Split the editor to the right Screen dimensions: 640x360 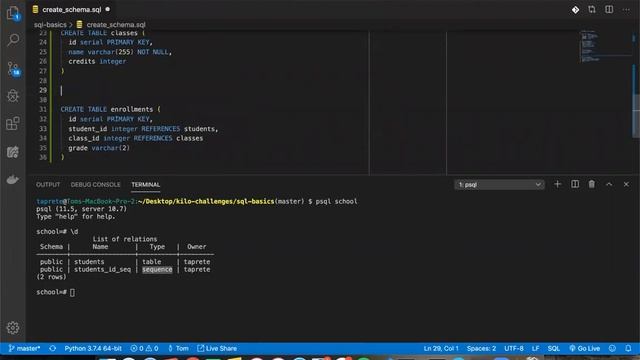609,10
